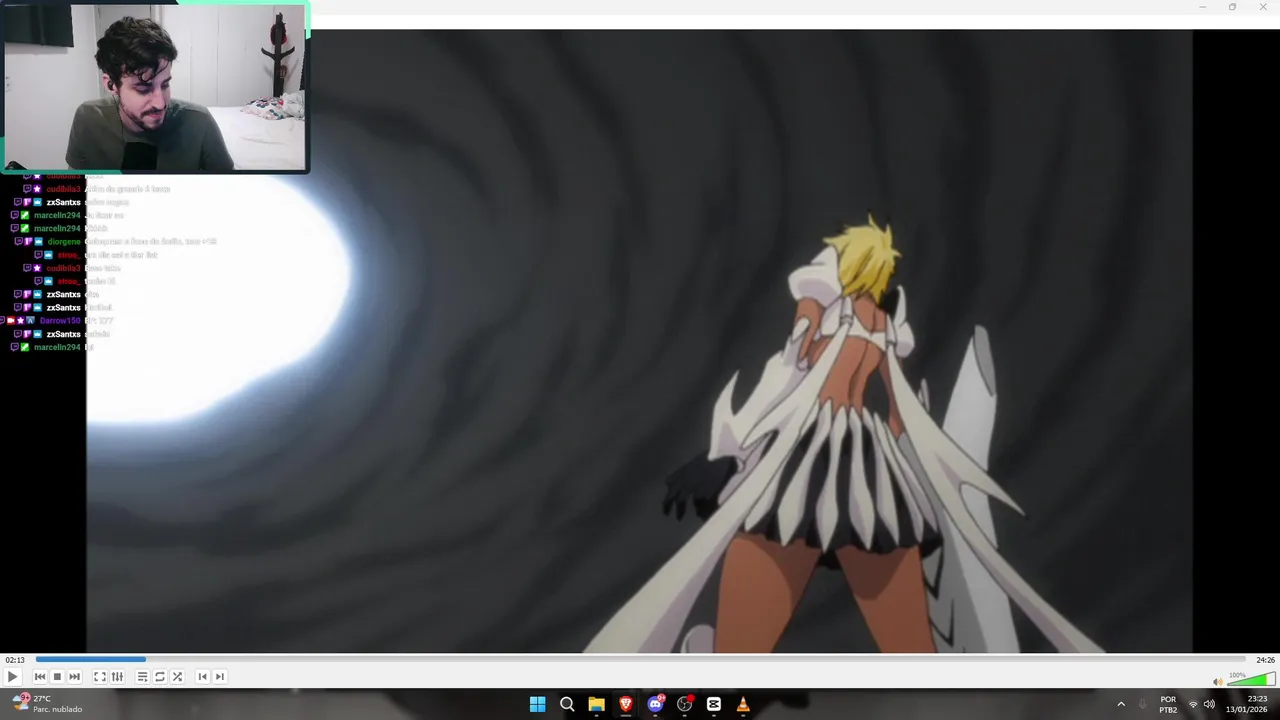Click the webcam overlay thumbnail
1280x720 pixels.
click(155, 87)
